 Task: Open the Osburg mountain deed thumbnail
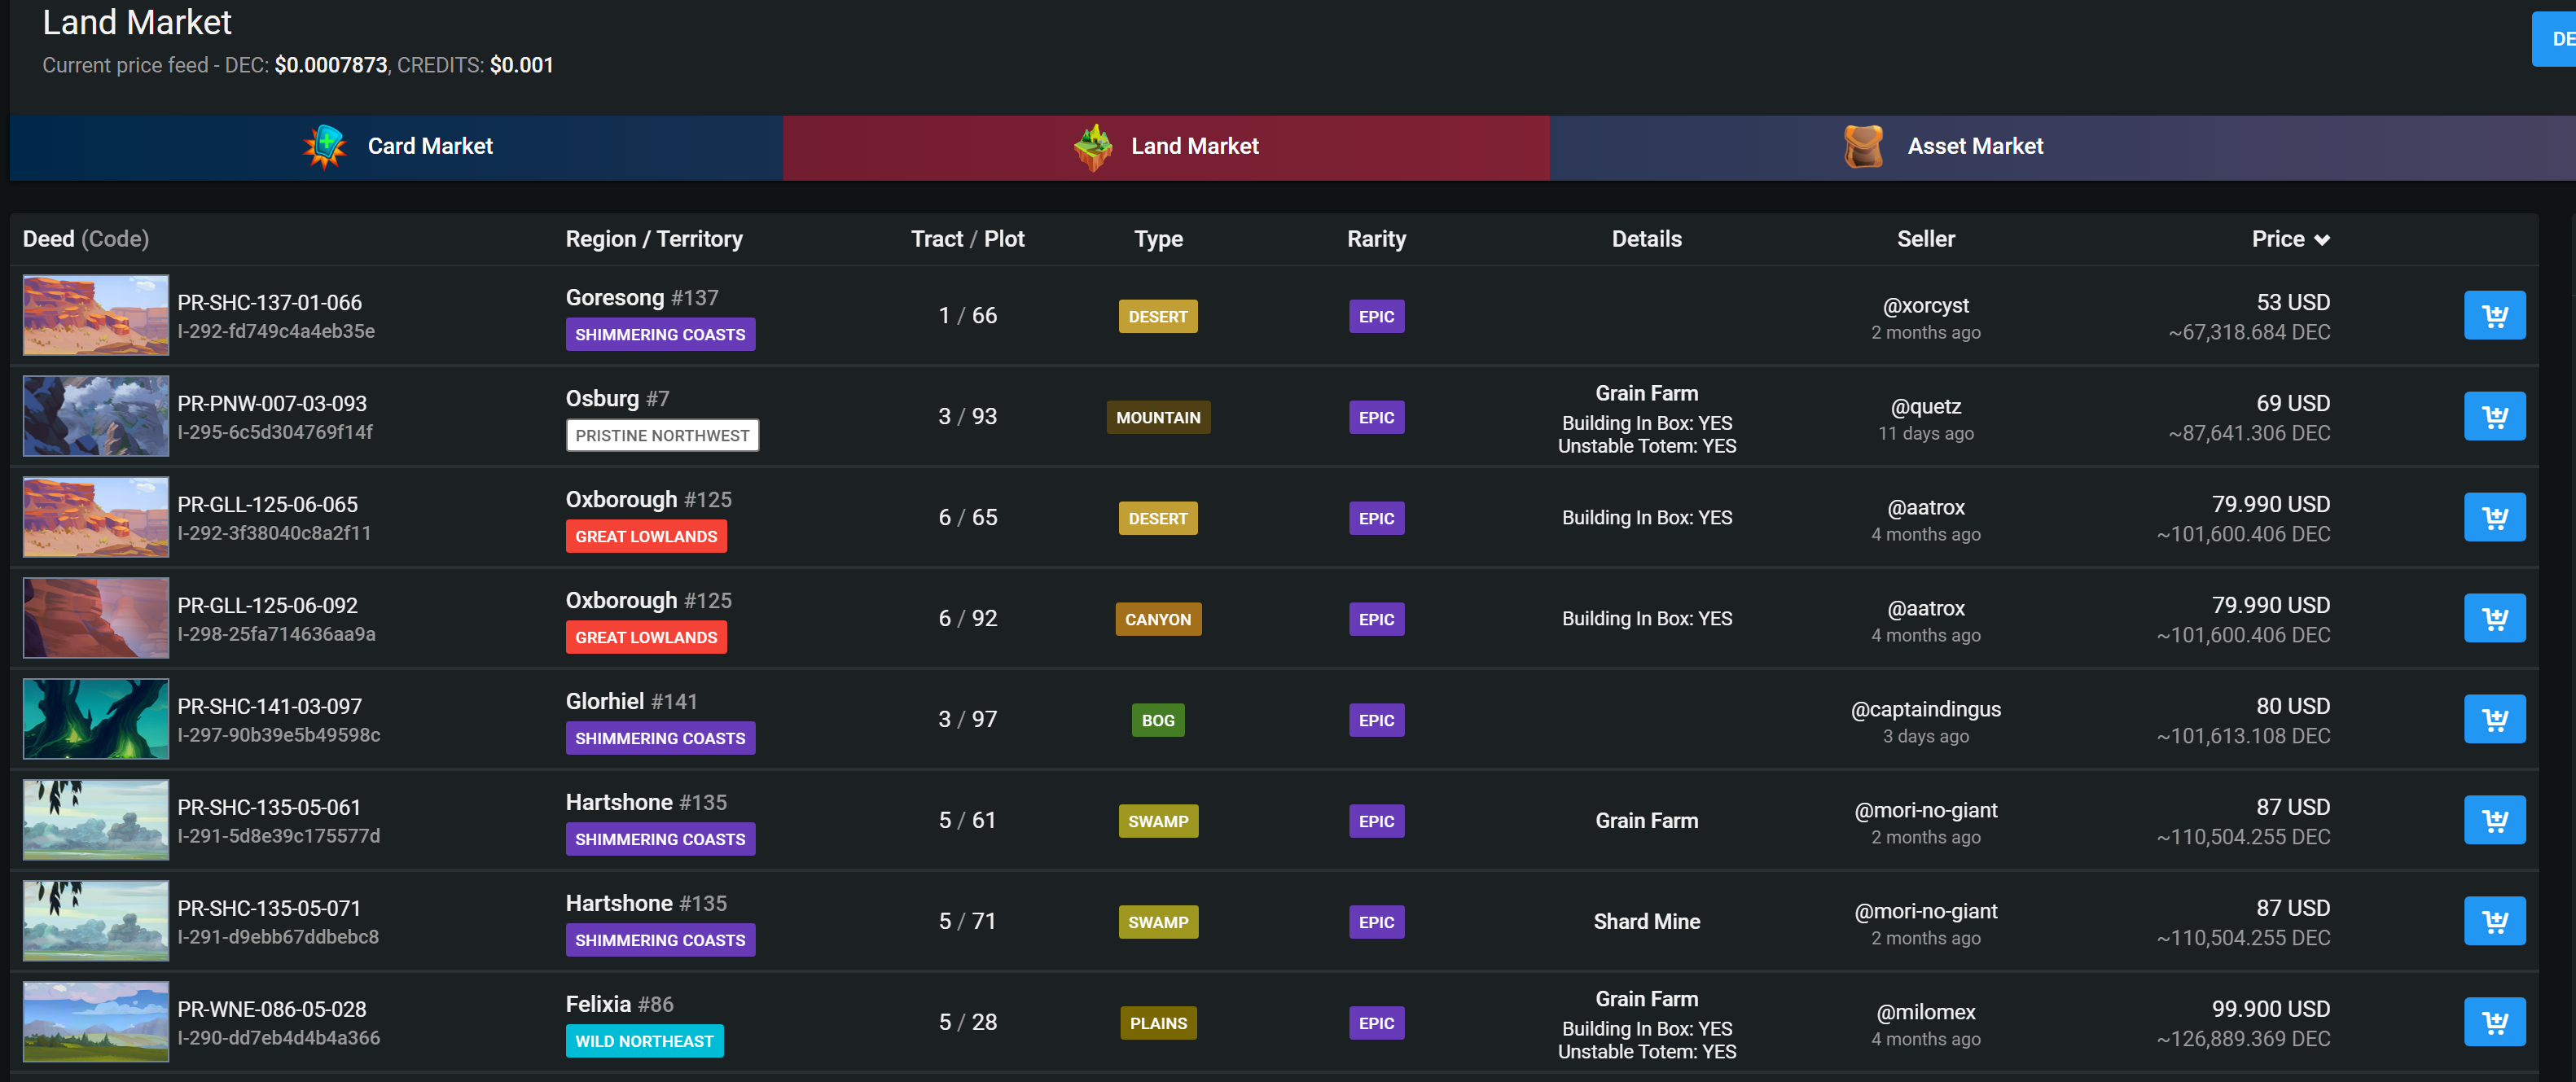point(96,417)
